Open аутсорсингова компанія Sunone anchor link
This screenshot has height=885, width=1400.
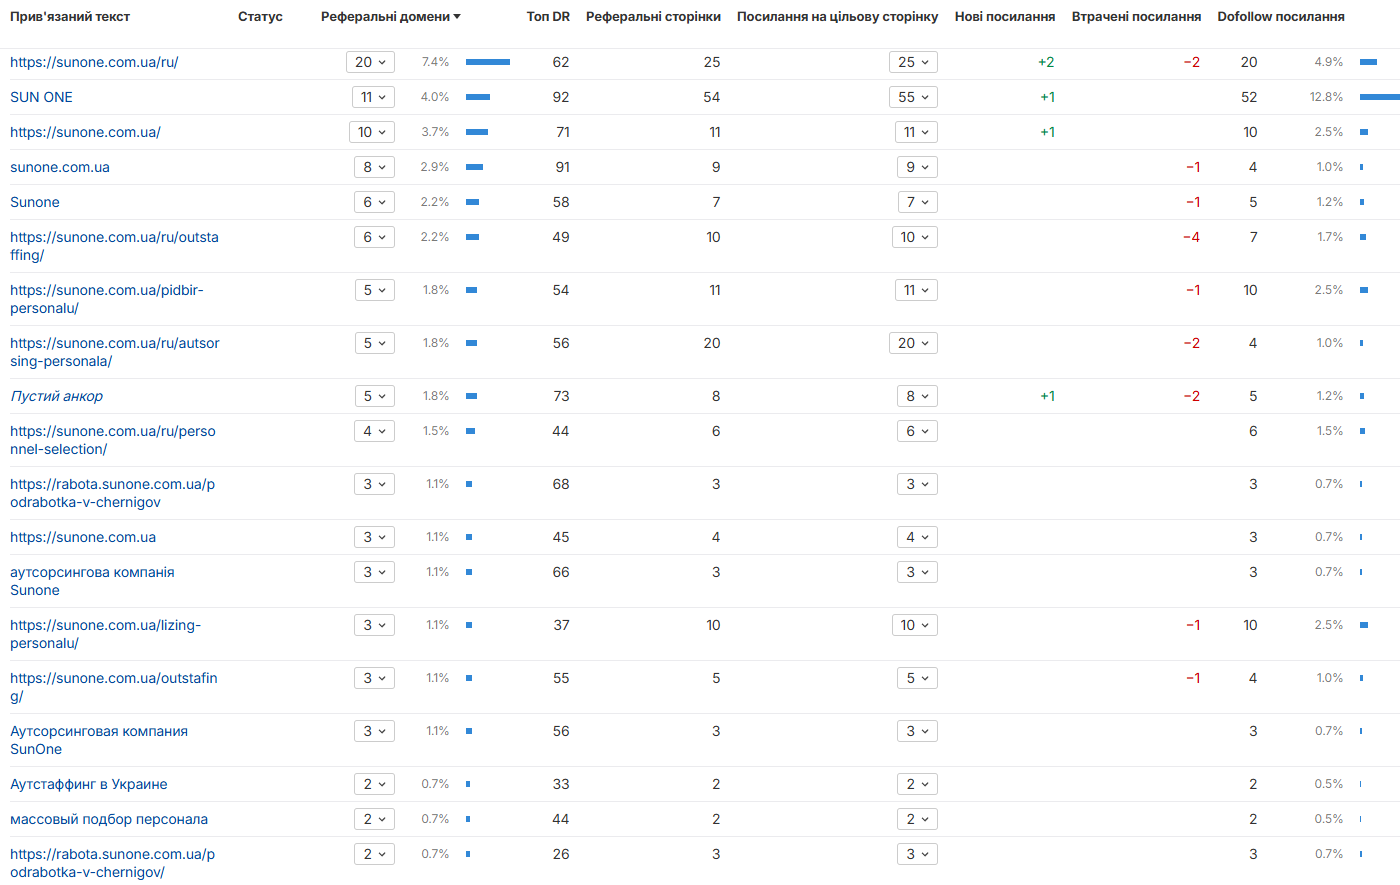pos(92,581)
